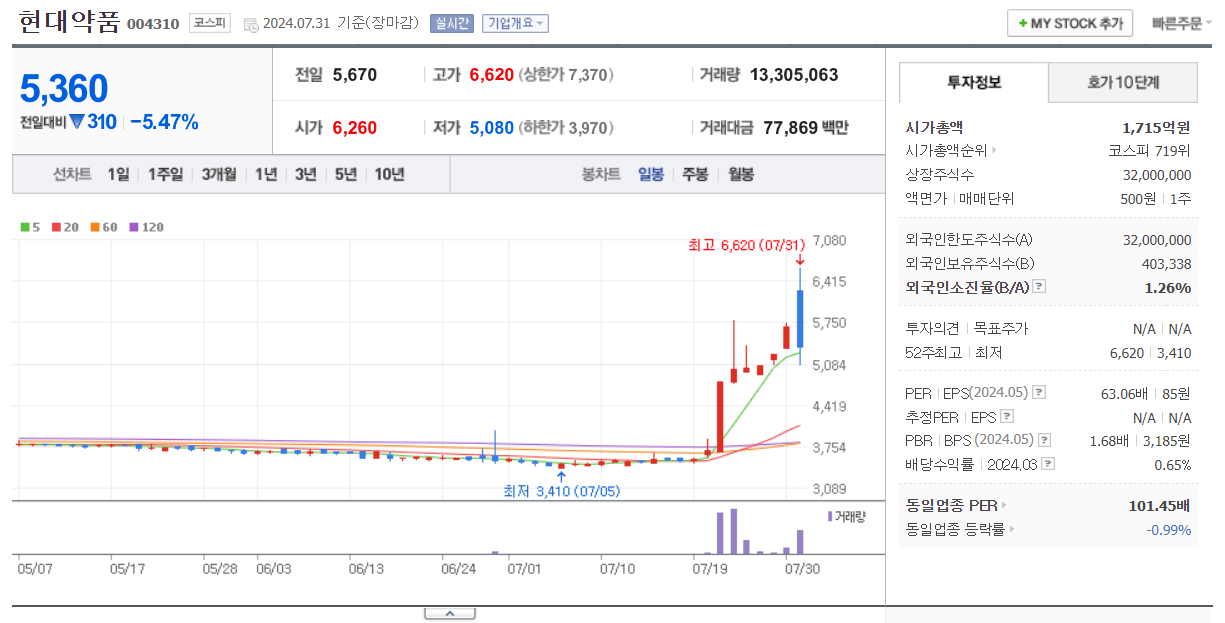Image resolution: width=1225 pixels, height=623 pixels.
Task: Select the 5년 line chart period
Action: coord(346,174)
